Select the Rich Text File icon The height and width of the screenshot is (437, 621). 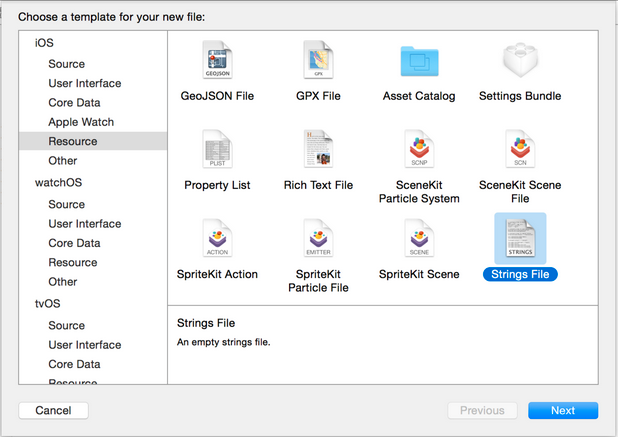[318, 149]
